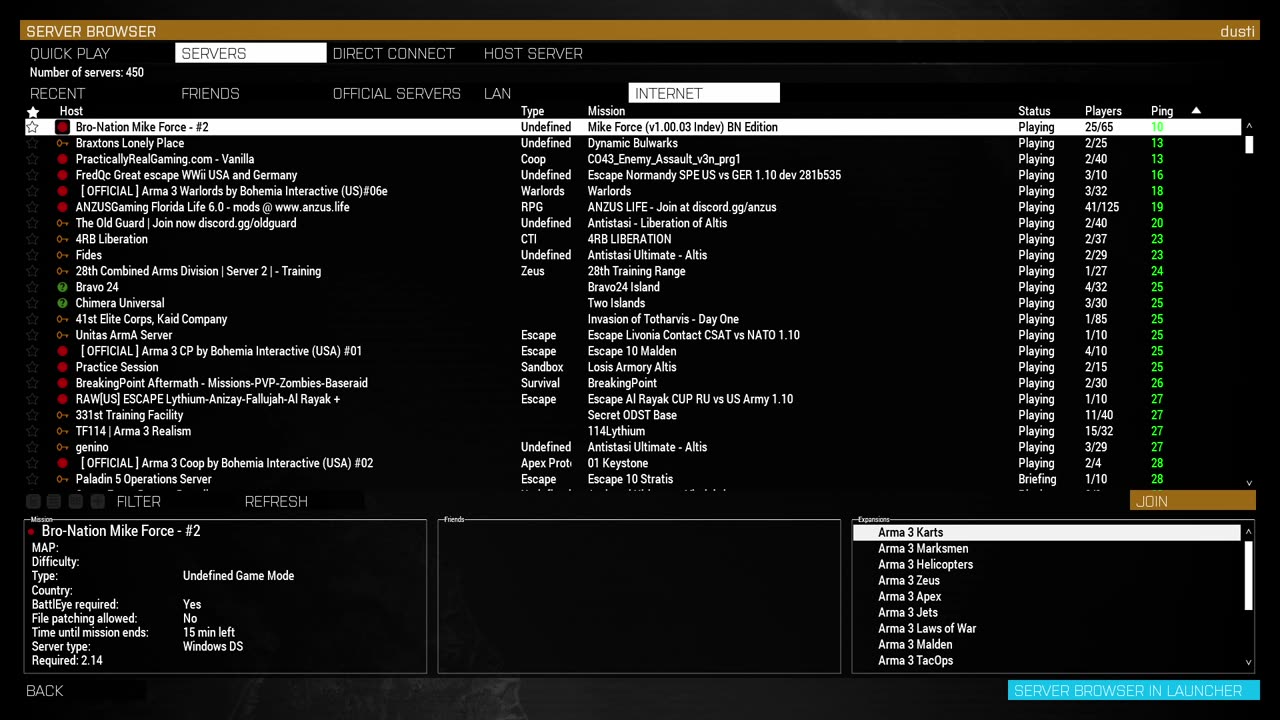Screen dimensions: 1280x720
Task: Click Expansions list scroll down arrow
Action: tap(1249, 662)
